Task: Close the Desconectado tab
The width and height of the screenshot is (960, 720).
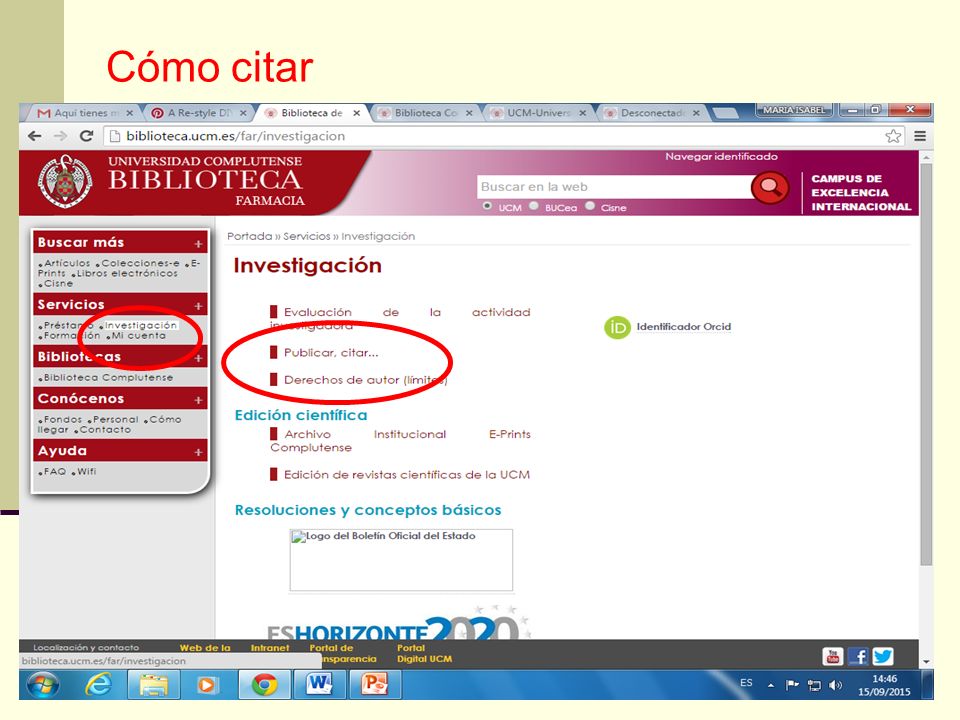Action: click(x=696, y=113)
